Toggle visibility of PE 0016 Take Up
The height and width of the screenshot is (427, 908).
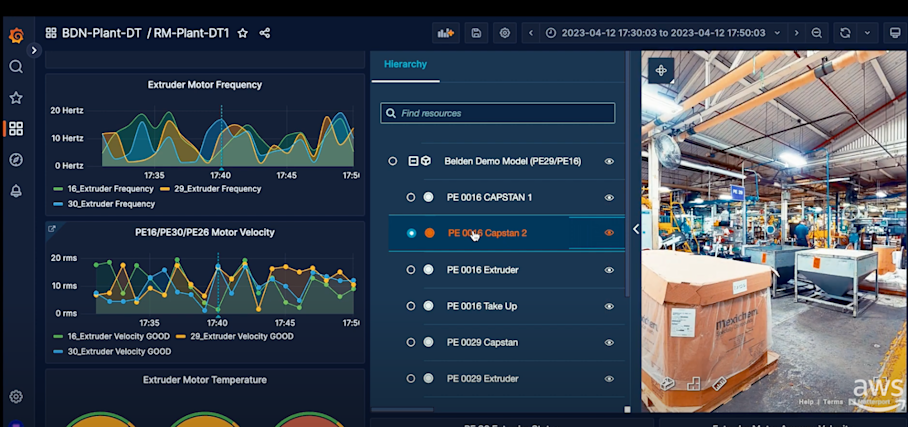click(609, 306)
